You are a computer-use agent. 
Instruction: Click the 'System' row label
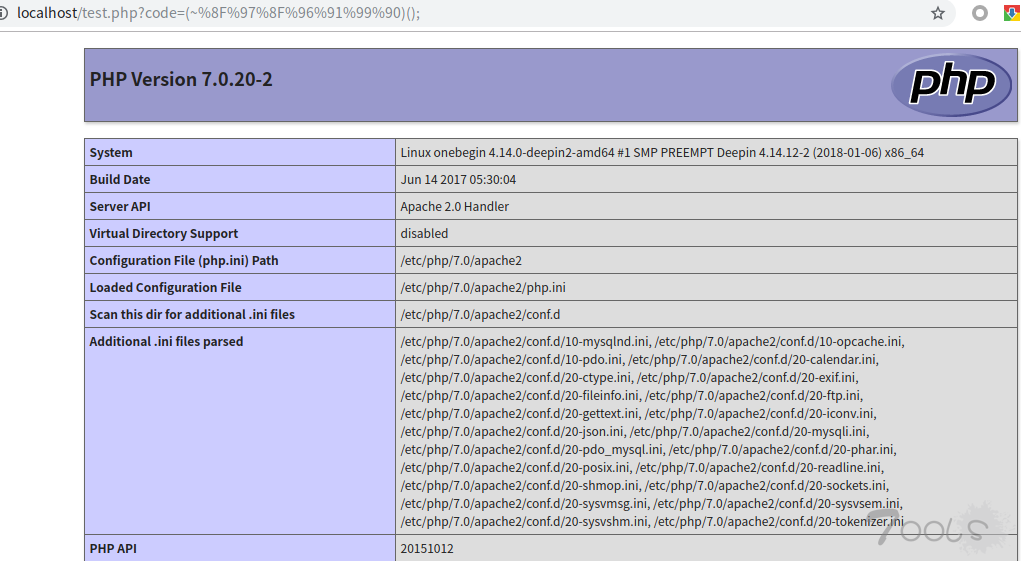tap(111, 152)
